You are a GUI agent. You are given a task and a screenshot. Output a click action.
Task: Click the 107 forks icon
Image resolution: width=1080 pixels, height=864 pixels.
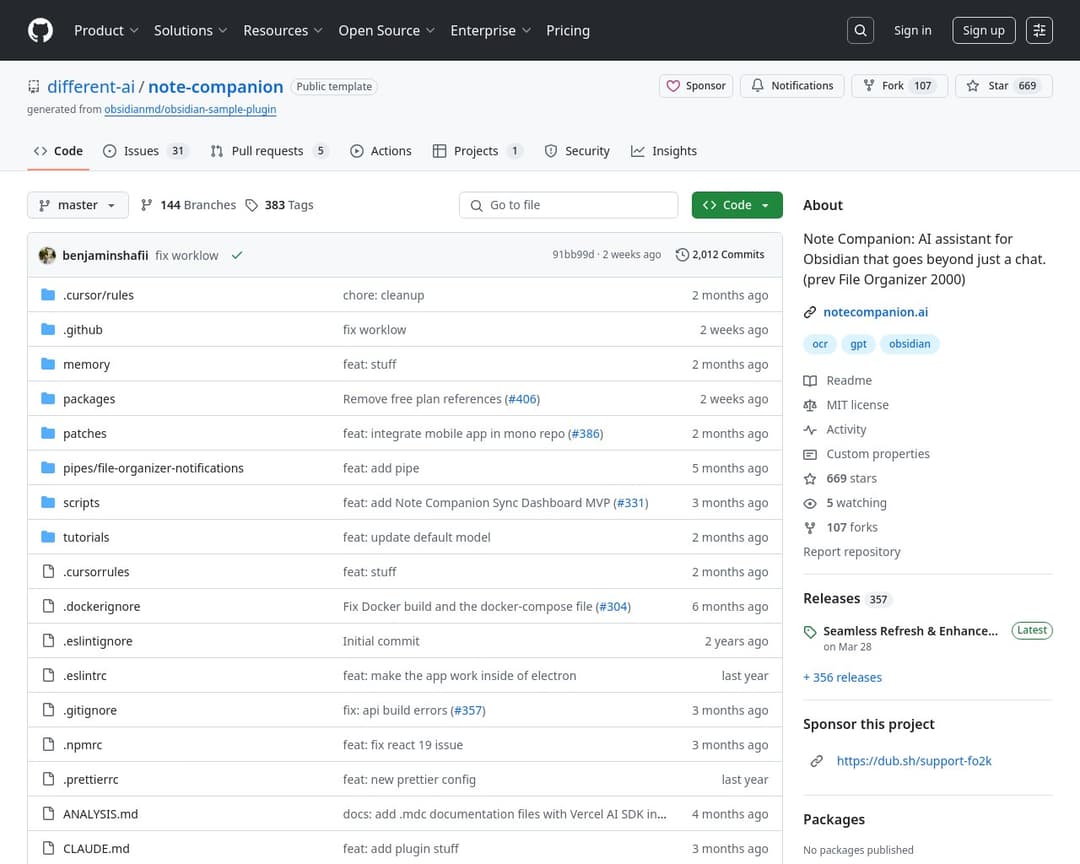[810, 527]
